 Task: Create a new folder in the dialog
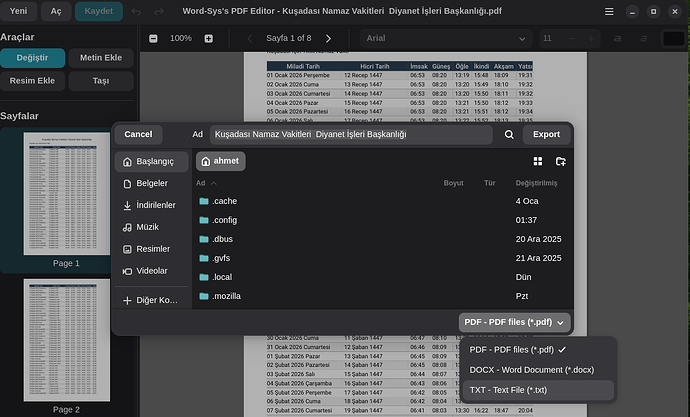[560, 161]
